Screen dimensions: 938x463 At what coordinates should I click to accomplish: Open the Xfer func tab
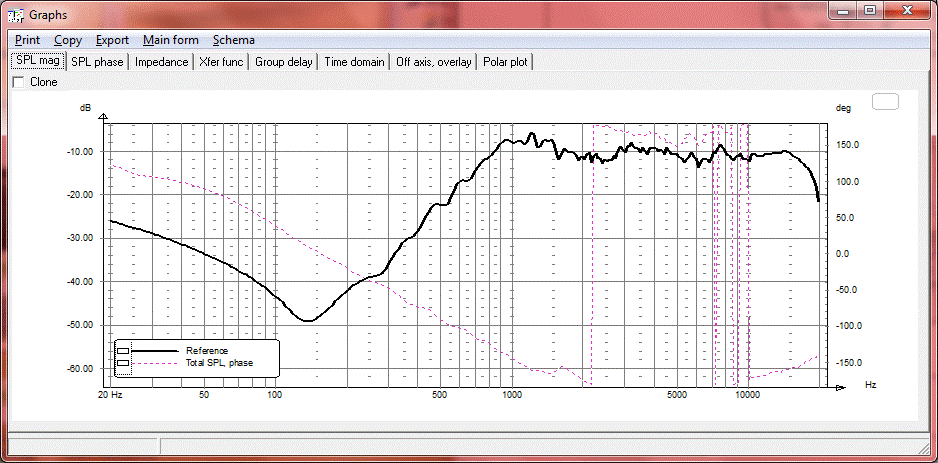click(x=221, y=62)
